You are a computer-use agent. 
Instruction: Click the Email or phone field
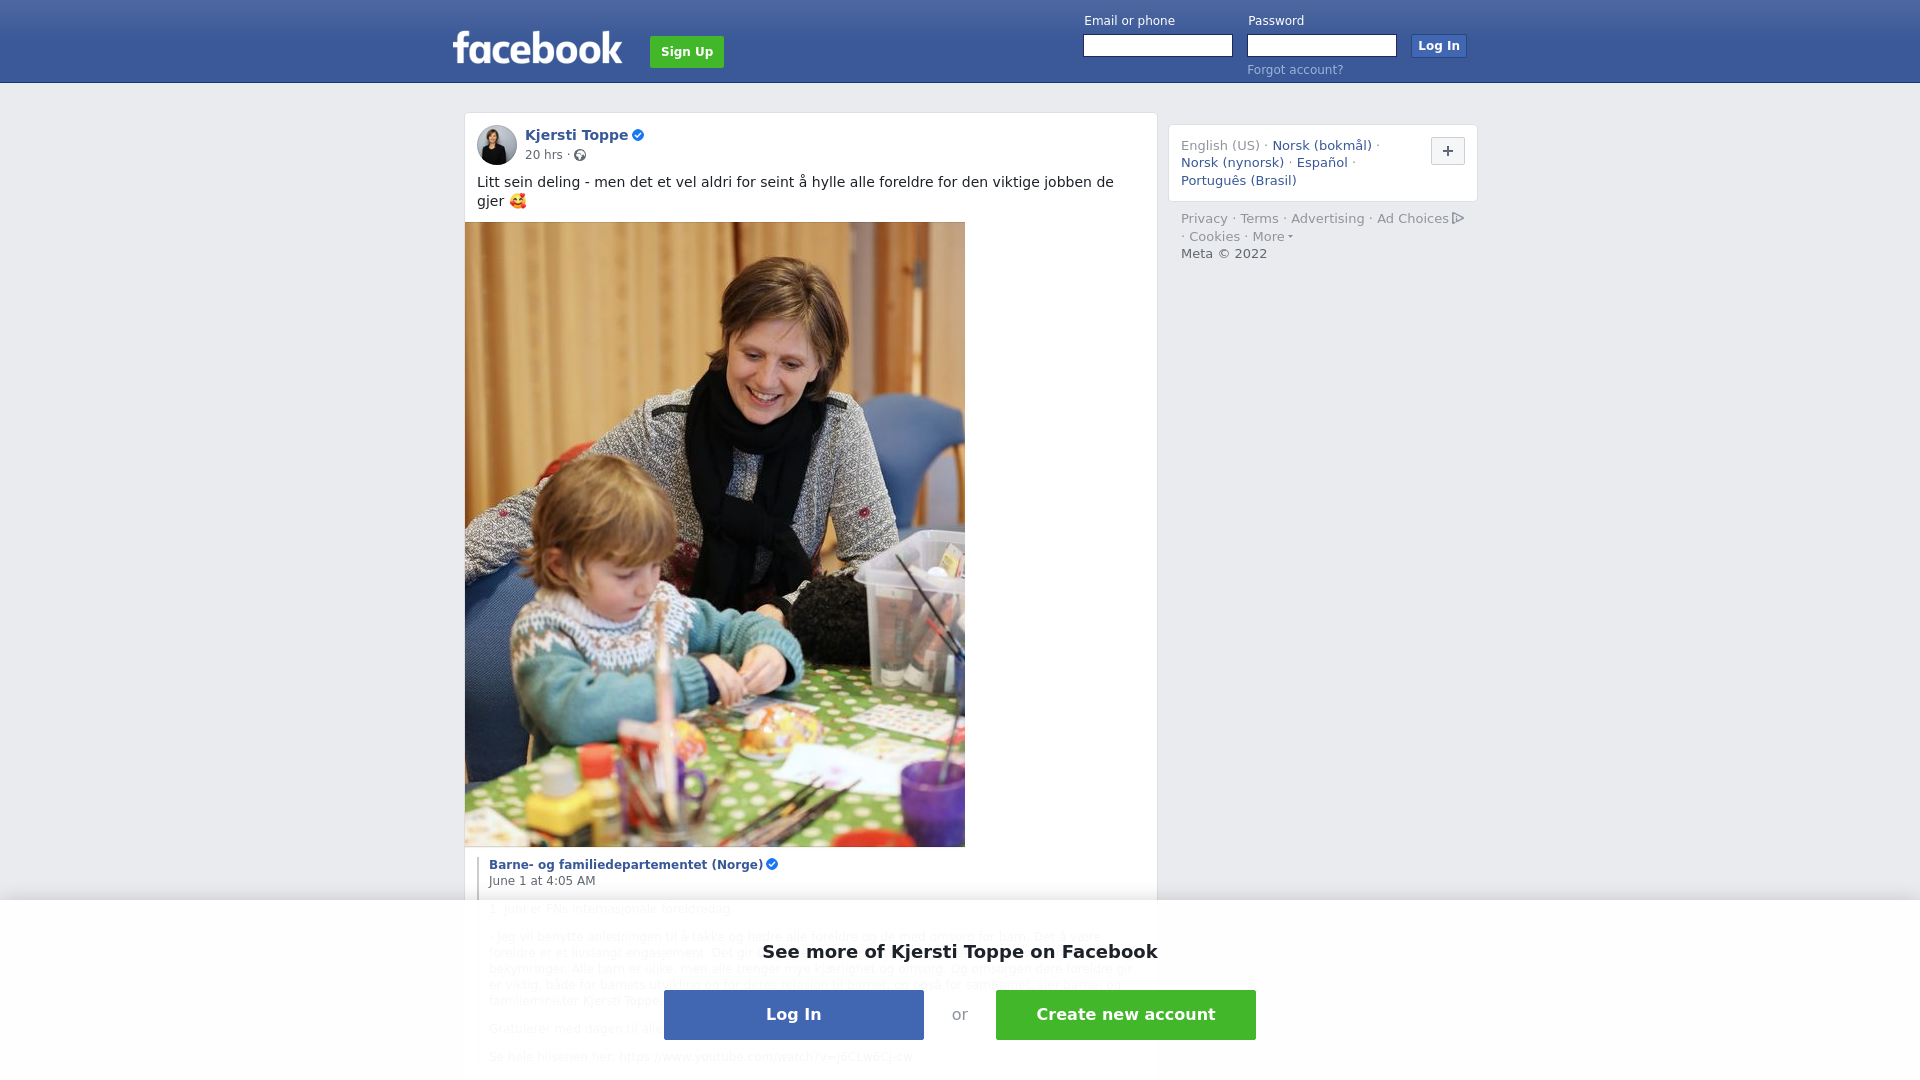(1158, 46)
